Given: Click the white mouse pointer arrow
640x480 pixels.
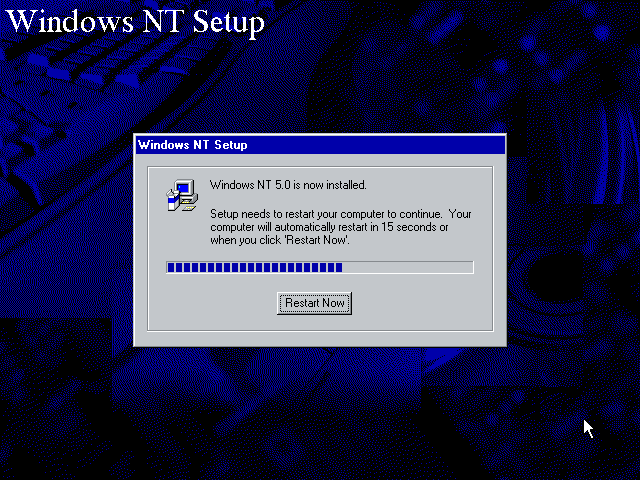Looking at the screenshot, I should click(x=588, y=429).
